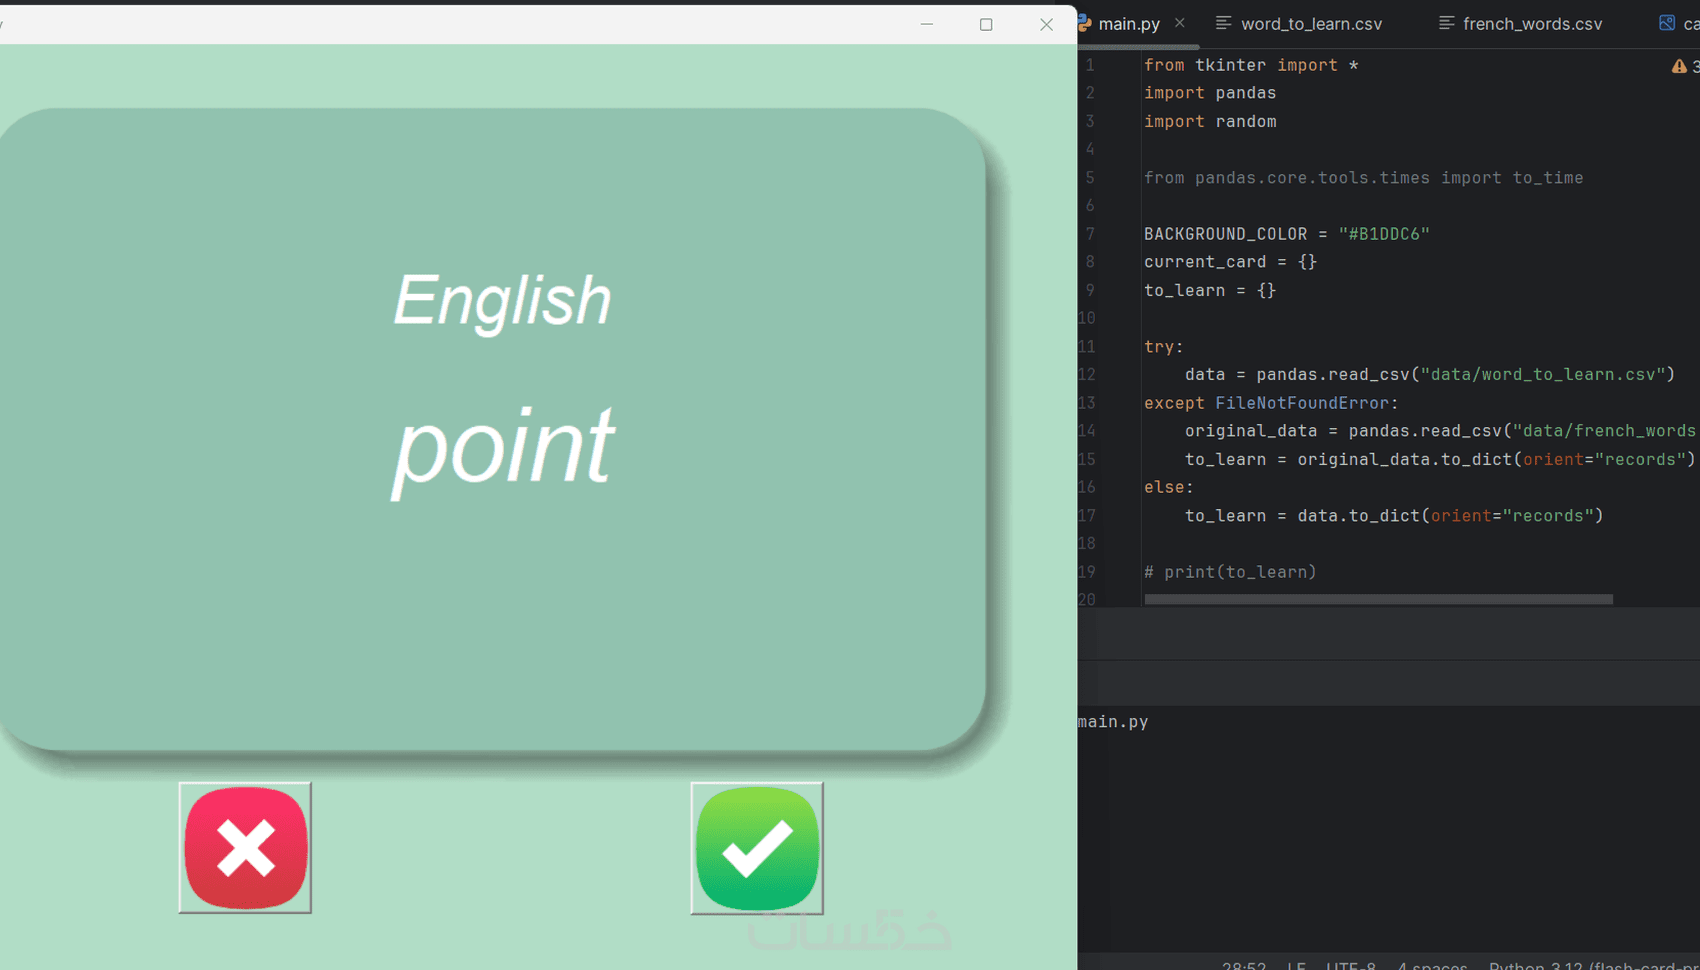
Task: Click the green checkmark known-word button
Action: click(x=757, y=848)
